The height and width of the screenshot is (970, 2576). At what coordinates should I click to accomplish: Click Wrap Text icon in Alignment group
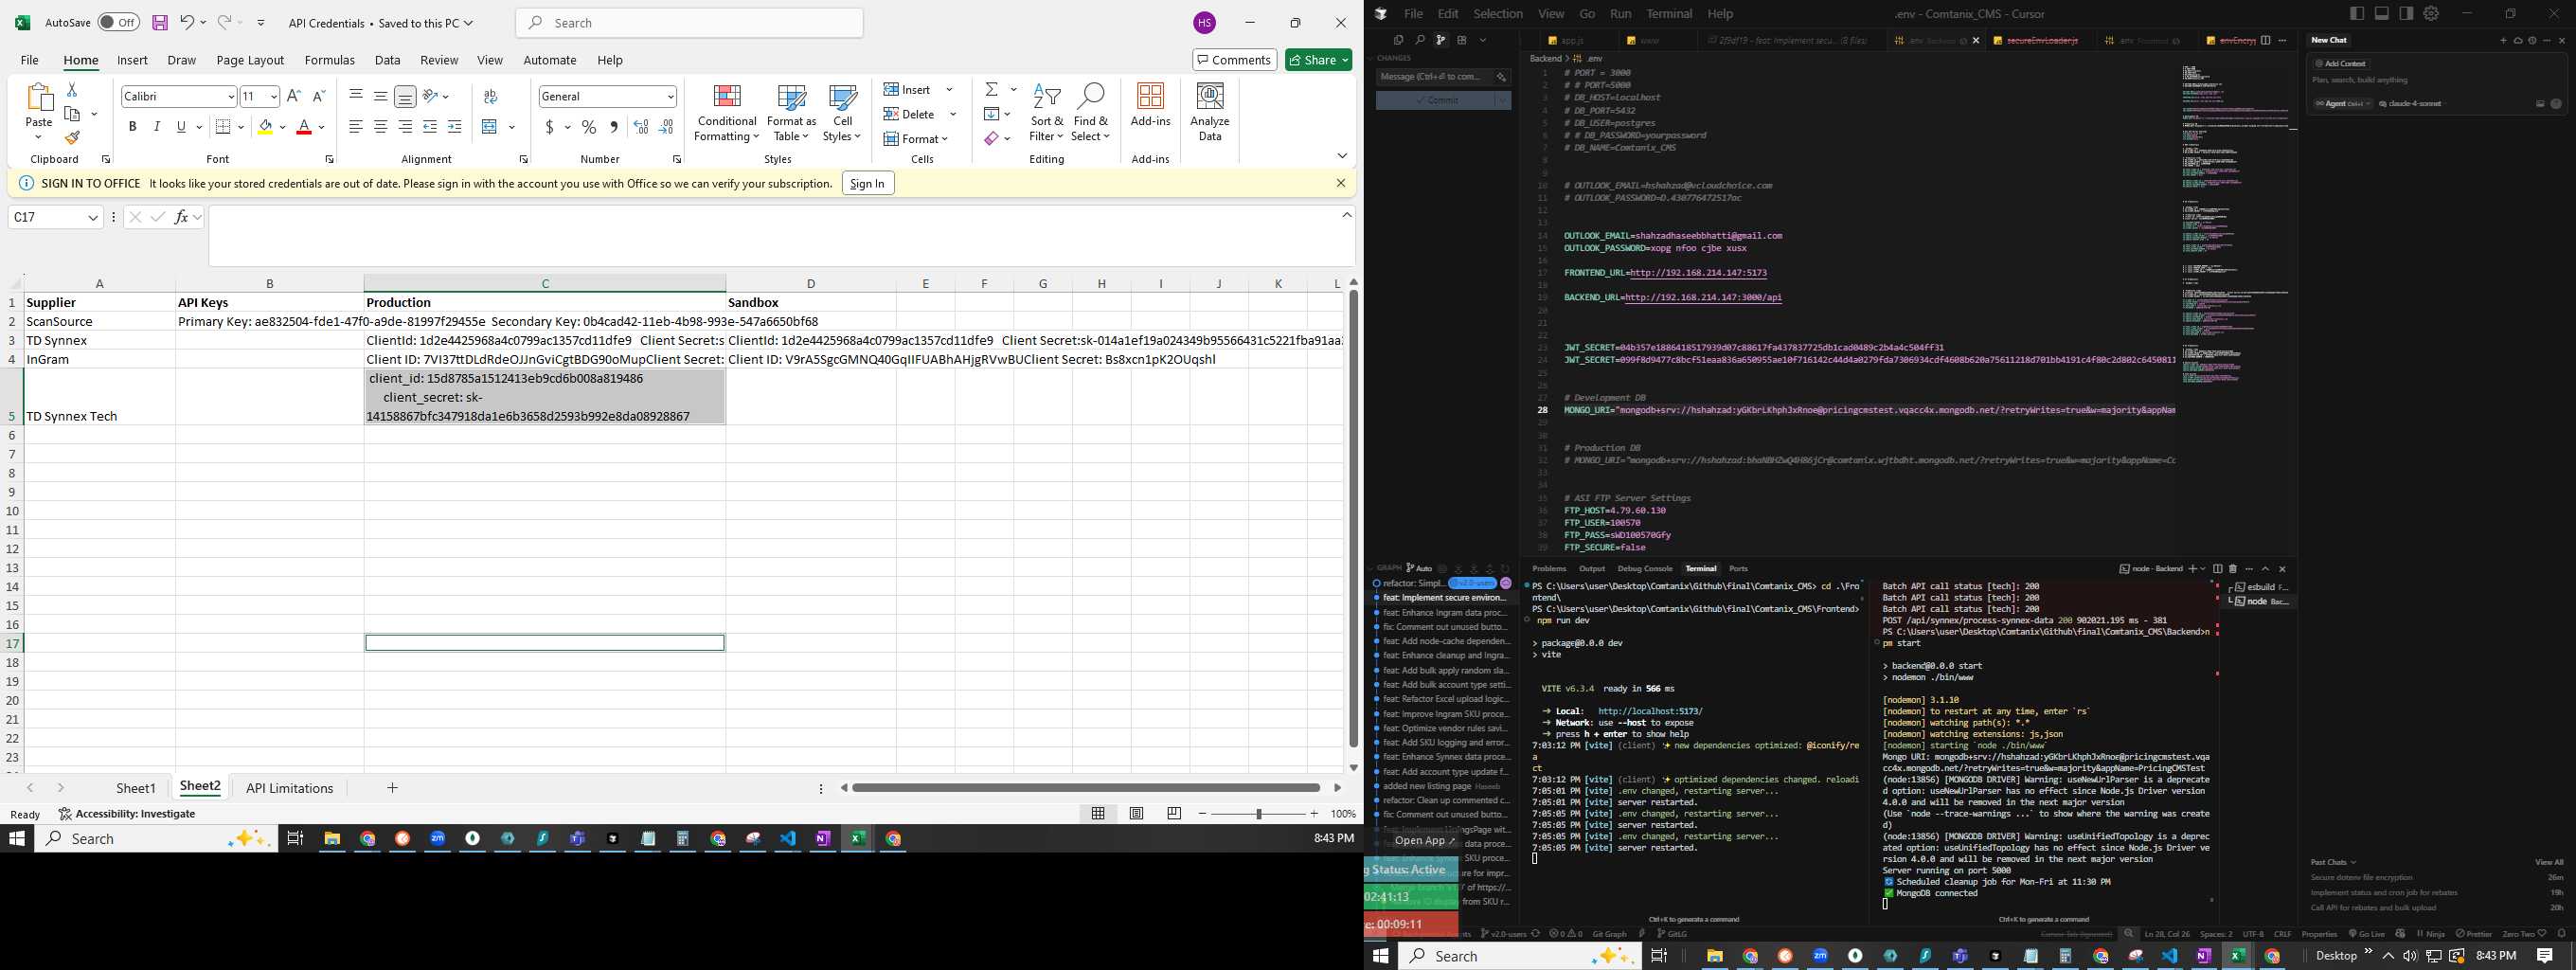click(490, 96)
